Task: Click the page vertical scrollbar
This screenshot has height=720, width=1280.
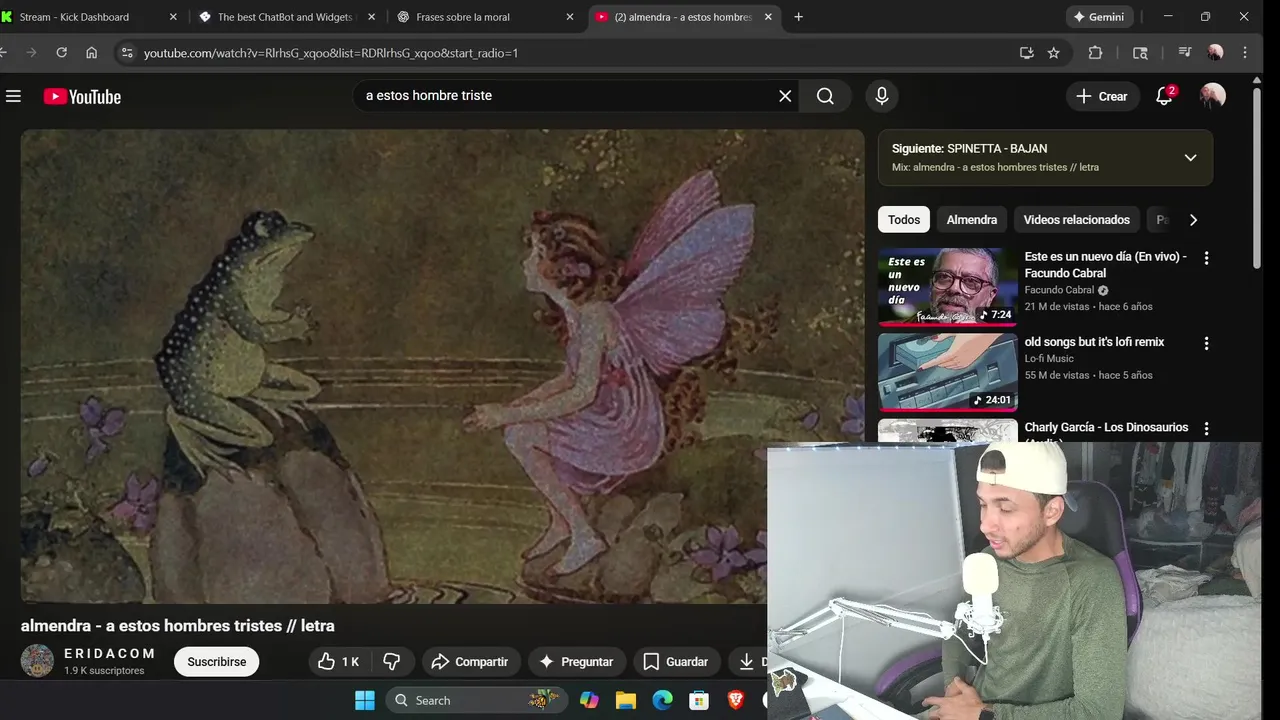Action: pos(1257,180)
